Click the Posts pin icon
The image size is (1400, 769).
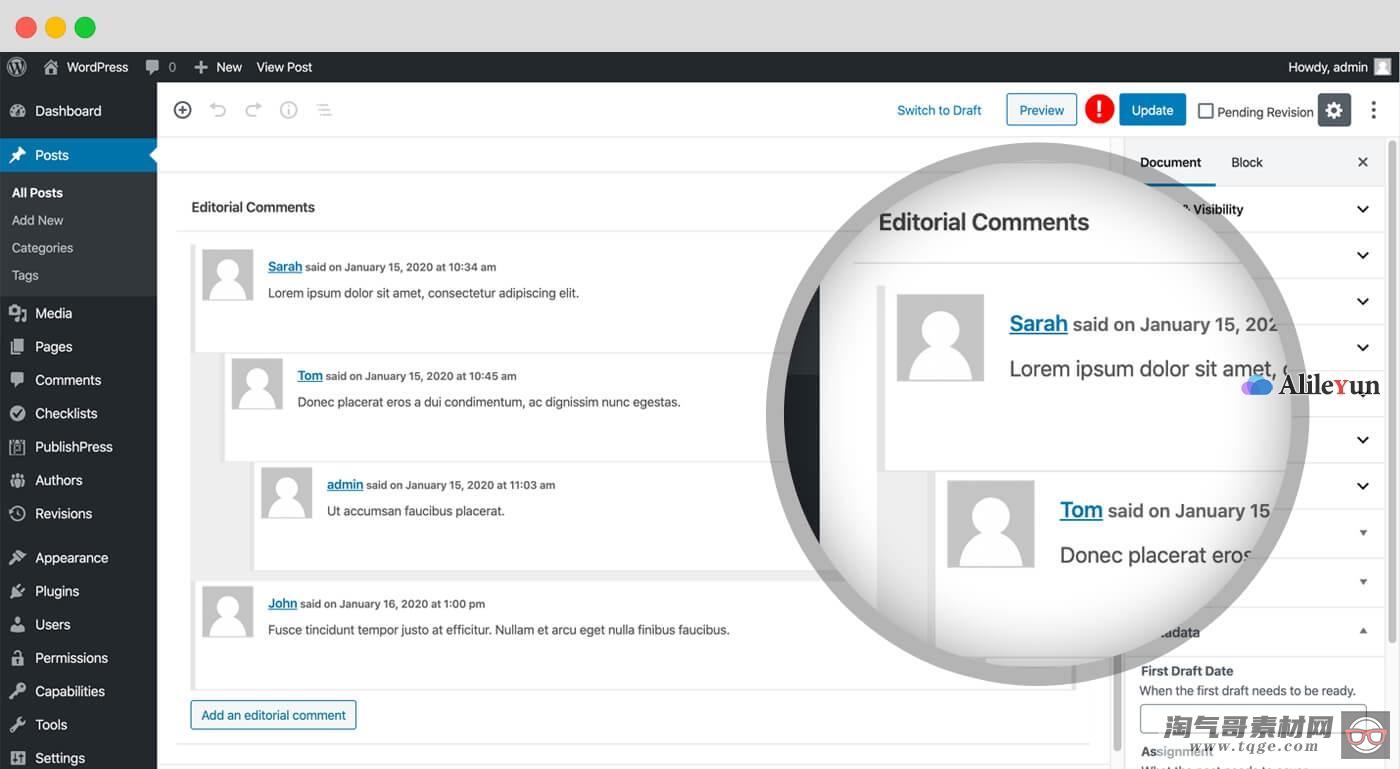[17, 155]
